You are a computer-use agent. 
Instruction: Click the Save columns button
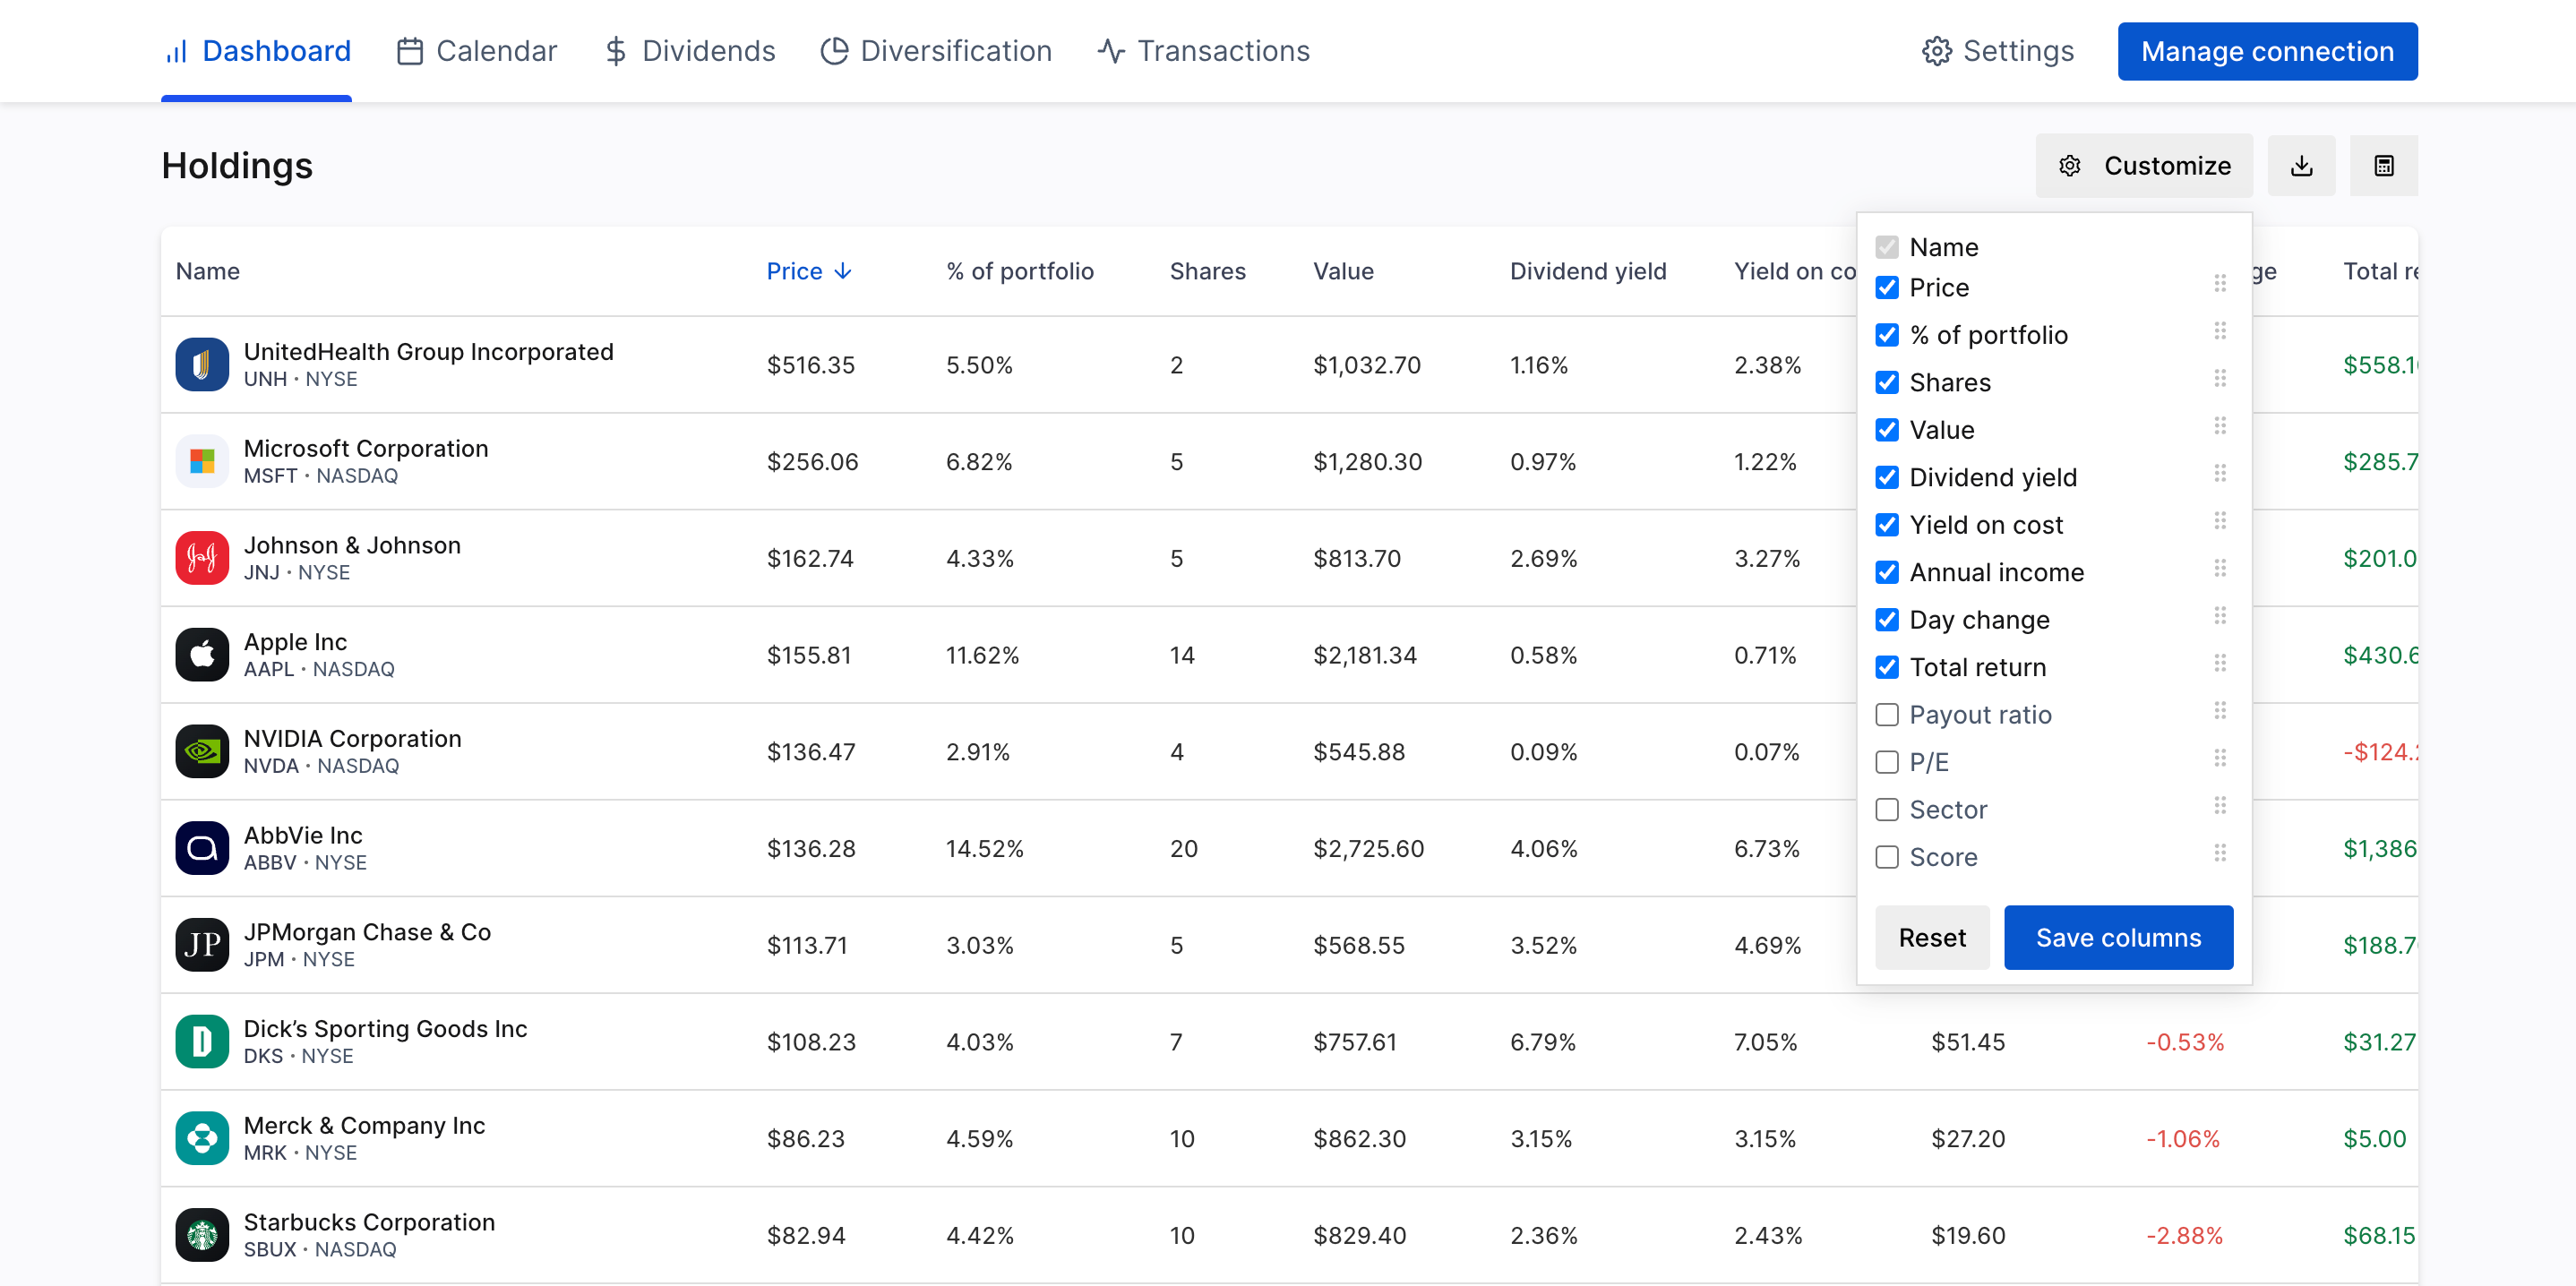[2117, 937]
